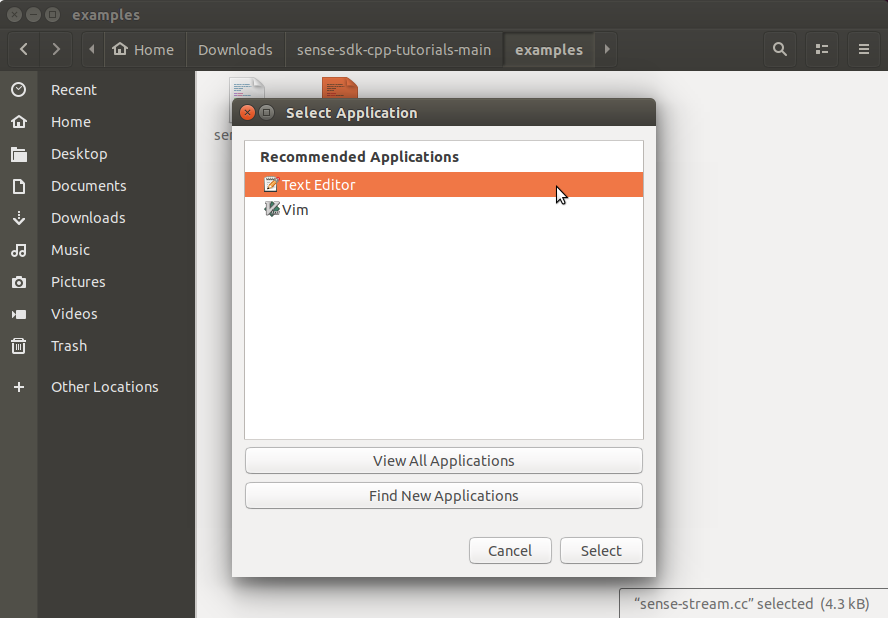Viewport: 888px width, 618px height.
Task: Maximize the Select Application dialog
Action: 266,113
